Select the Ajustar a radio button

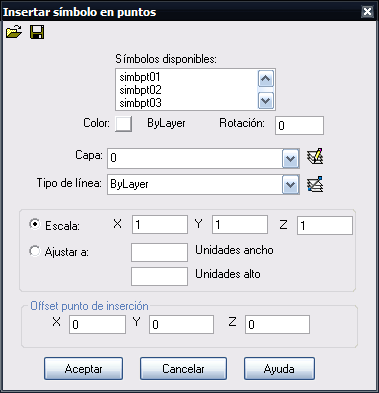34,251
